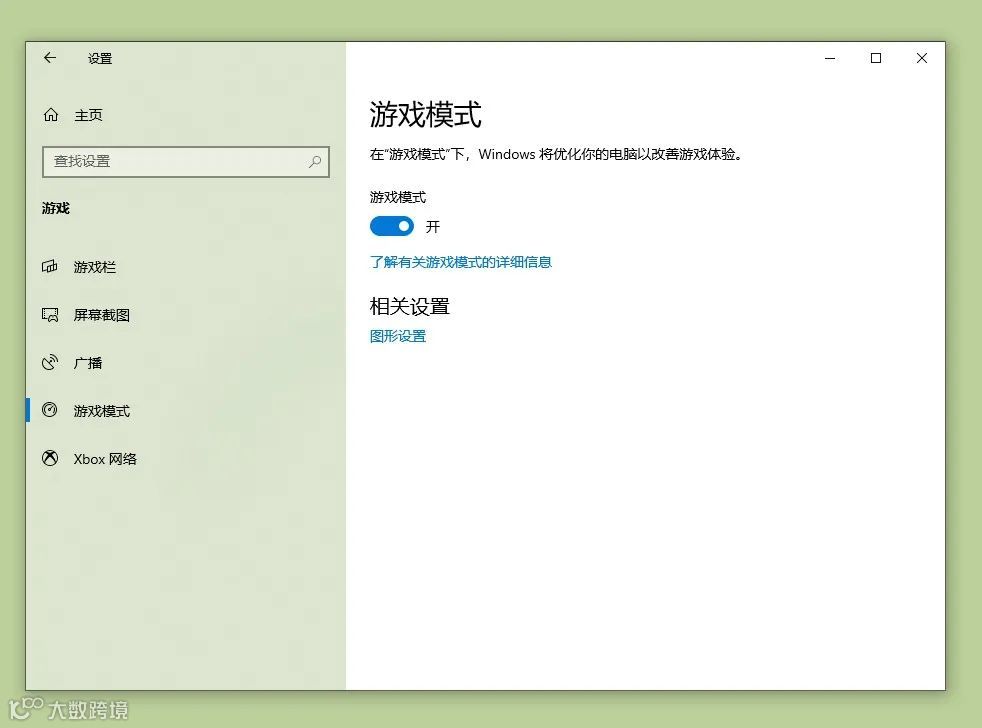Screen dimensions: 982x728
Task: Focus the 查找设置 search field
Action: point(185,162)
